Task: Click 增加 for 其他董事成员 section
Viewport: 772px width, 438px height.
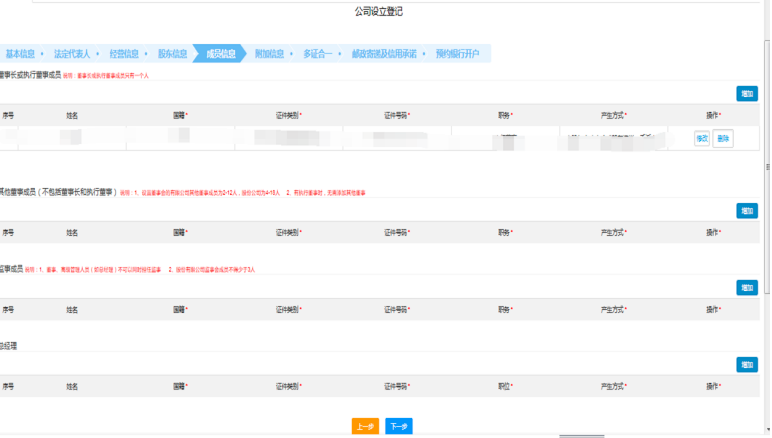Action: [747, 211]
